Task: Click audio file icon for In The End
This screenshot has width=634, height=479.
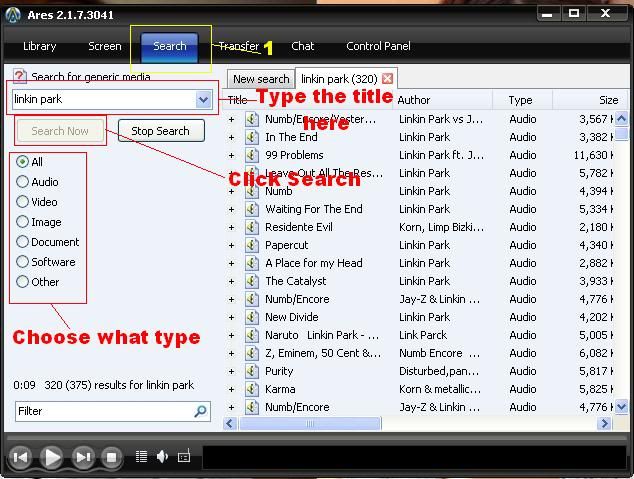Action: [x=251, y=137]
